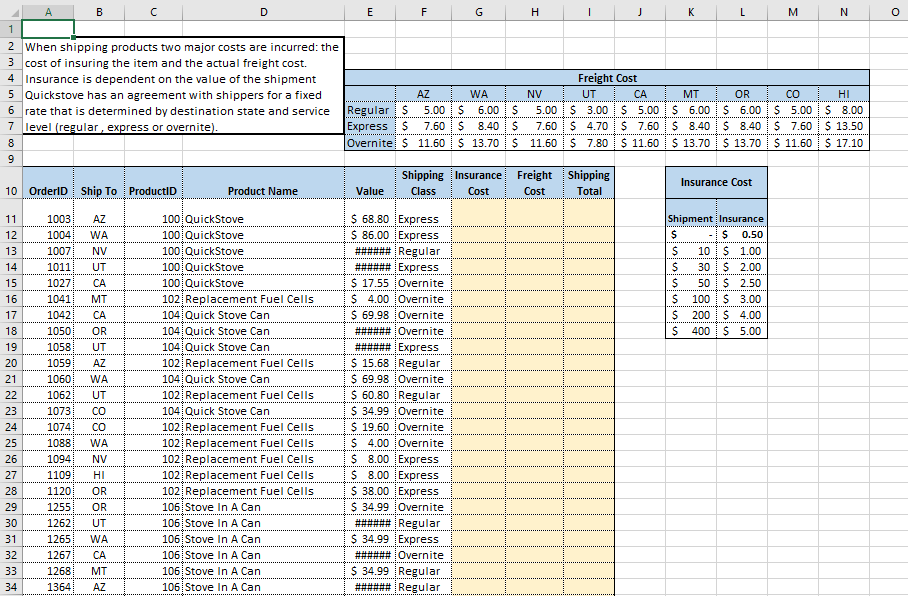Image resolution: width=908 pixels, height=596 pixels.
Task: Select the row 10 header
Action: coord(10,190)
